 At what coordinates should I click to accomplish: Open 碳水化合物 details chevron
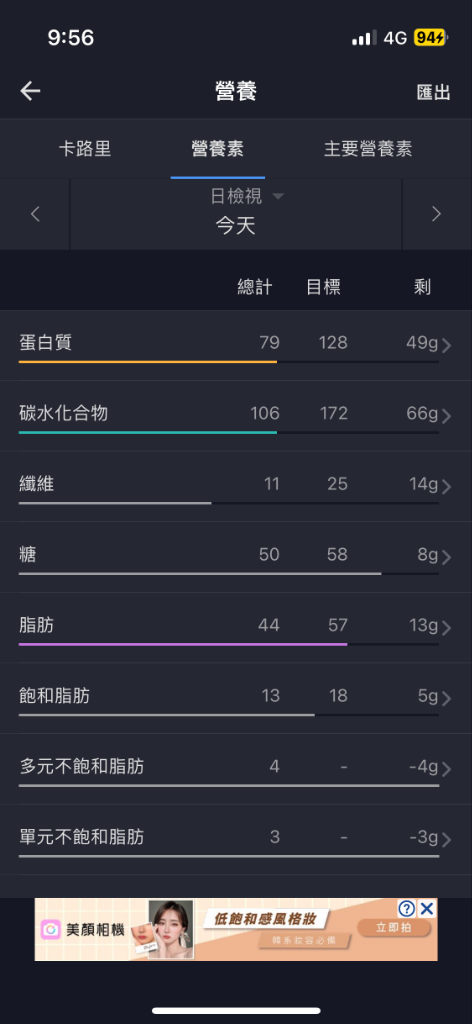tap(447, 416)
